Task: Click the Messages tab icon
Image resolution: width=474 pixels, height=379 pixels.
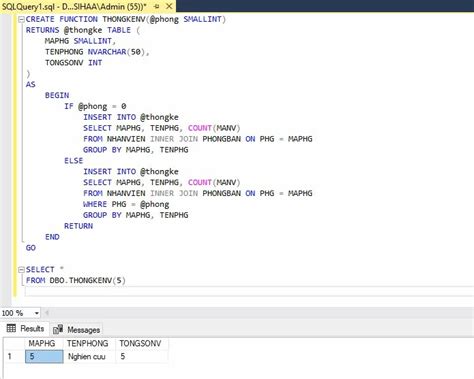Action: (x=58, y=329)
